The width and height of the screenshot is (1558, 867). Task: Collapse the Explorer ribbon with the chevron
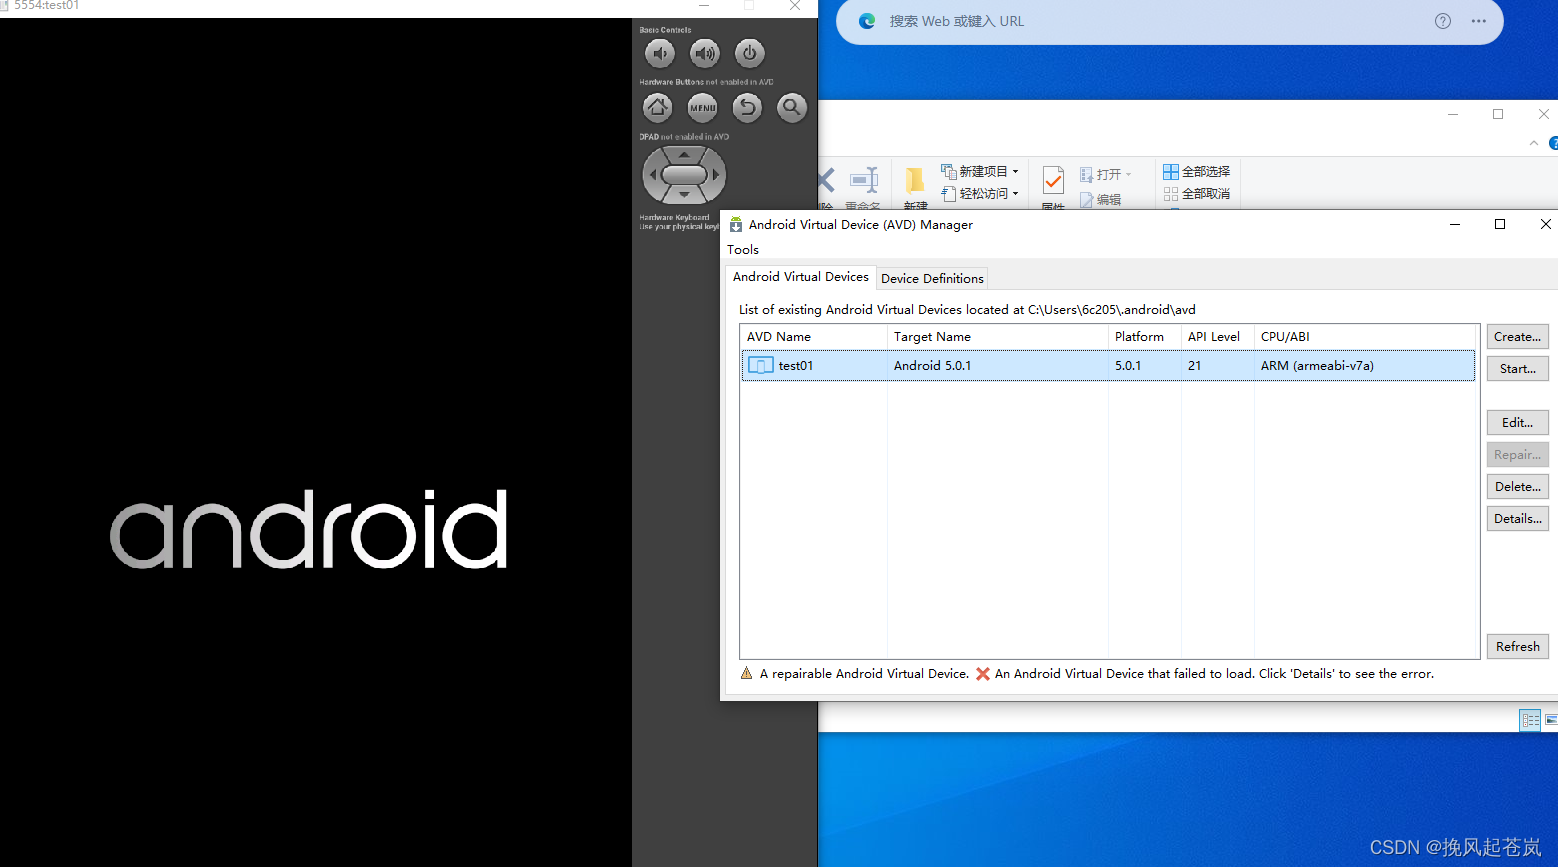[1534, 144]
